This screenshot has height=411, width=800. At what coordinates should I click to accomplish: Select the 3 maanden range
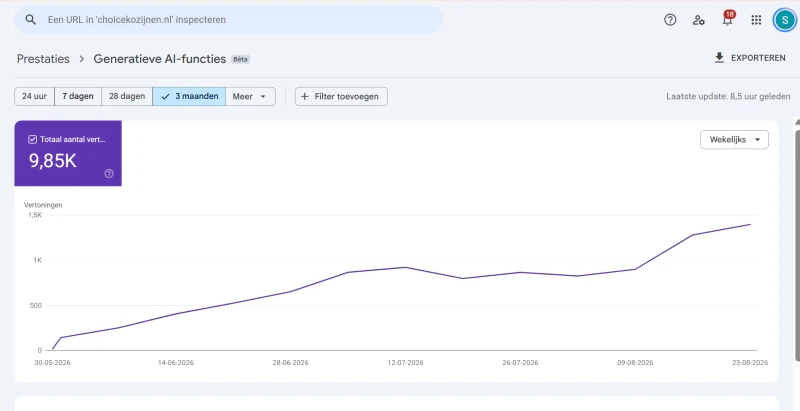[x=189, y=96]
